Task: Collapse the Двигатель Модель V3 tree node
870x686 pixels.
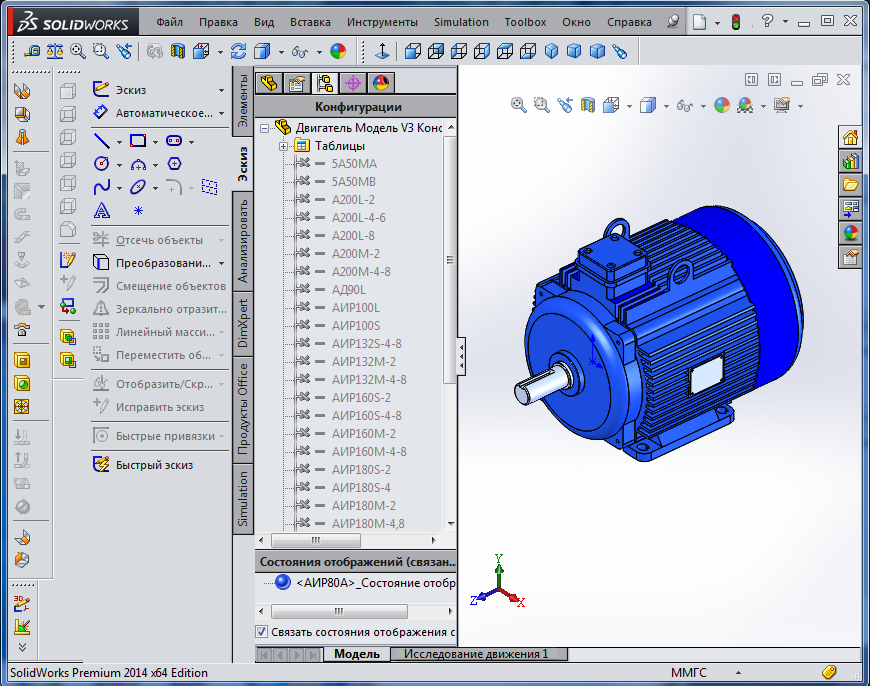Action: [265, 128]
